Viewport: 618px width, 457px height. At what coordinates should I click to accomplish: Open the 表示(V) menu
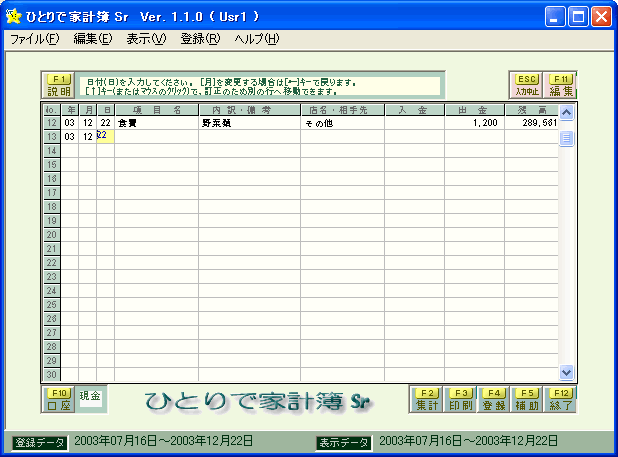click(146, 39)
